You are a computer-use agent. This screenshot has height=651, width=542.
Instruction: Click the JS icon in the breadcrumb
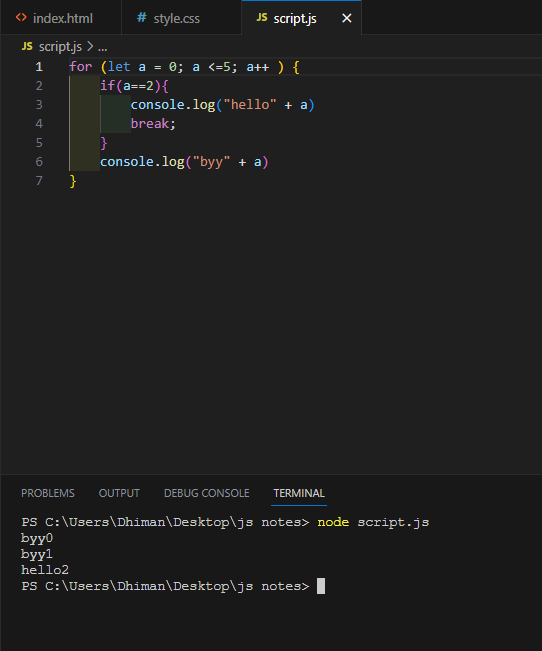click(27, 46)
